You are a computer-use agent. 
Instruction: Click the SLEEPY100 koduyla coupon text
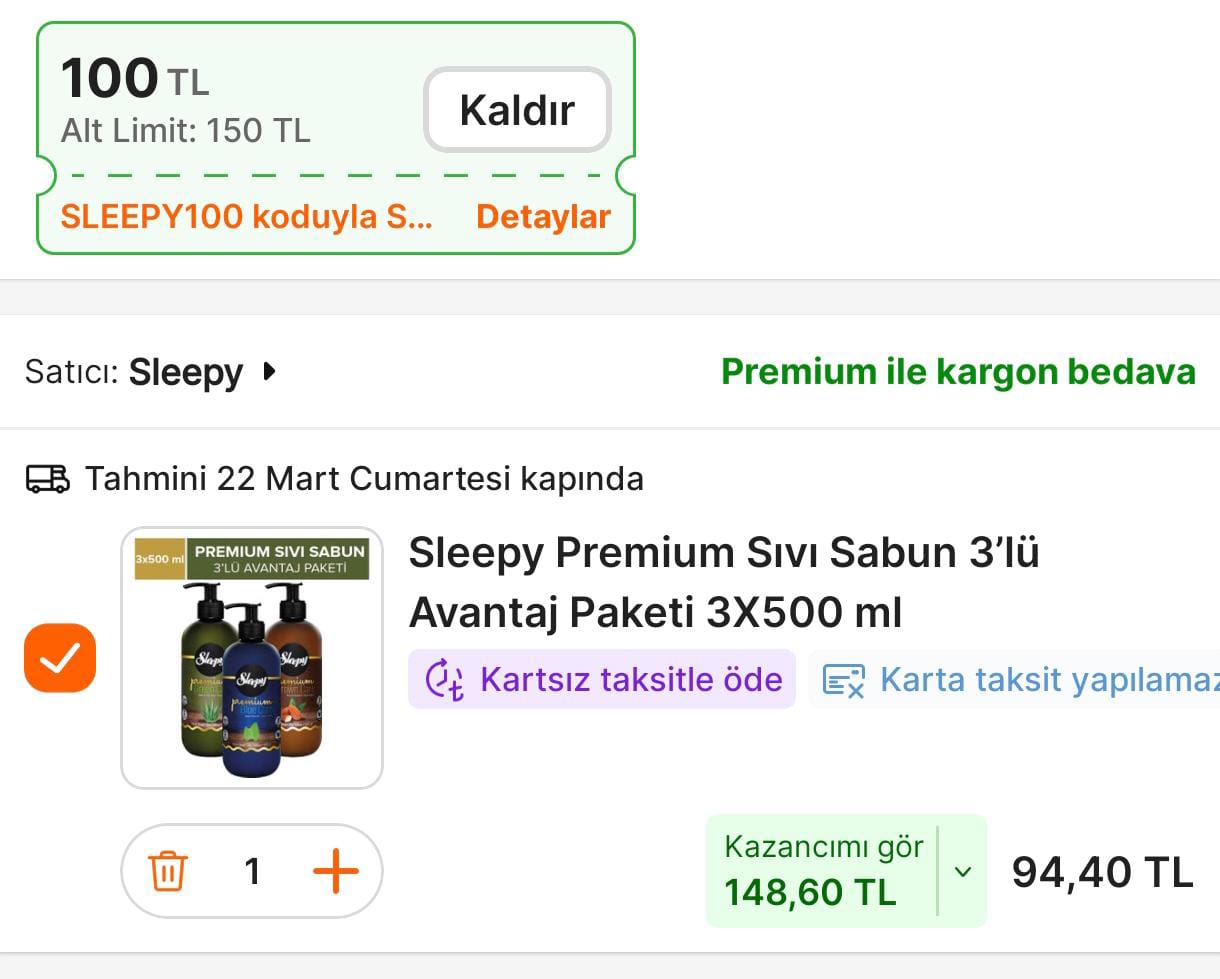(247, 216)
